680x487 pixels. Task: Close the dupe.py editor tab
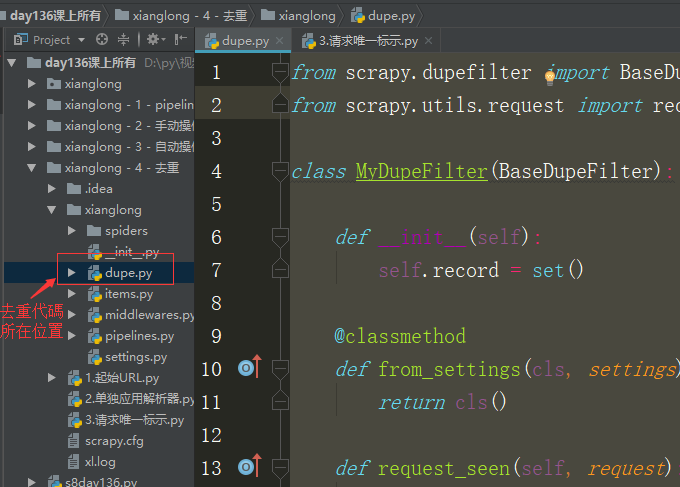(x=281, y=41)
